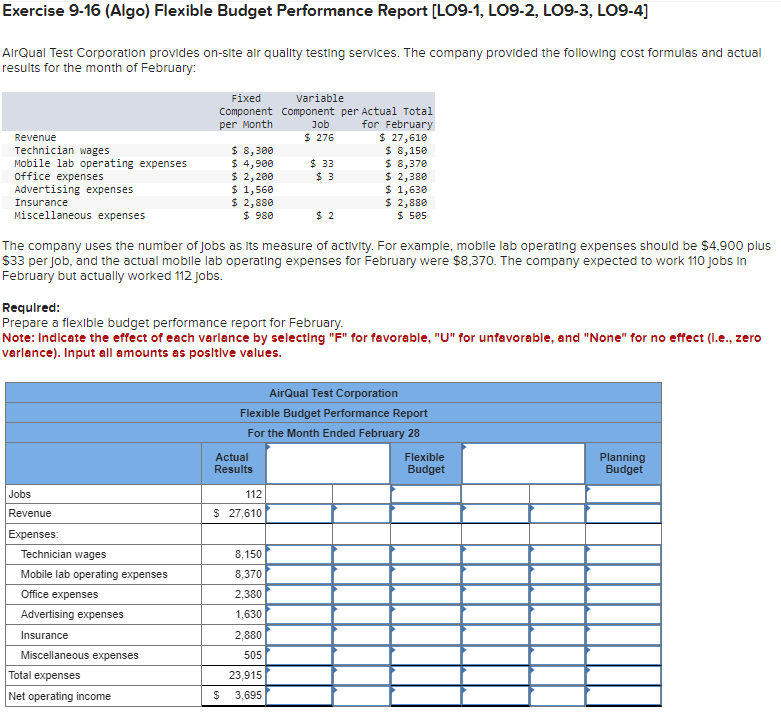Click the 'Planning Budget' column header
The height and width of the screenshot is (725, 781).
coord(623,463)
